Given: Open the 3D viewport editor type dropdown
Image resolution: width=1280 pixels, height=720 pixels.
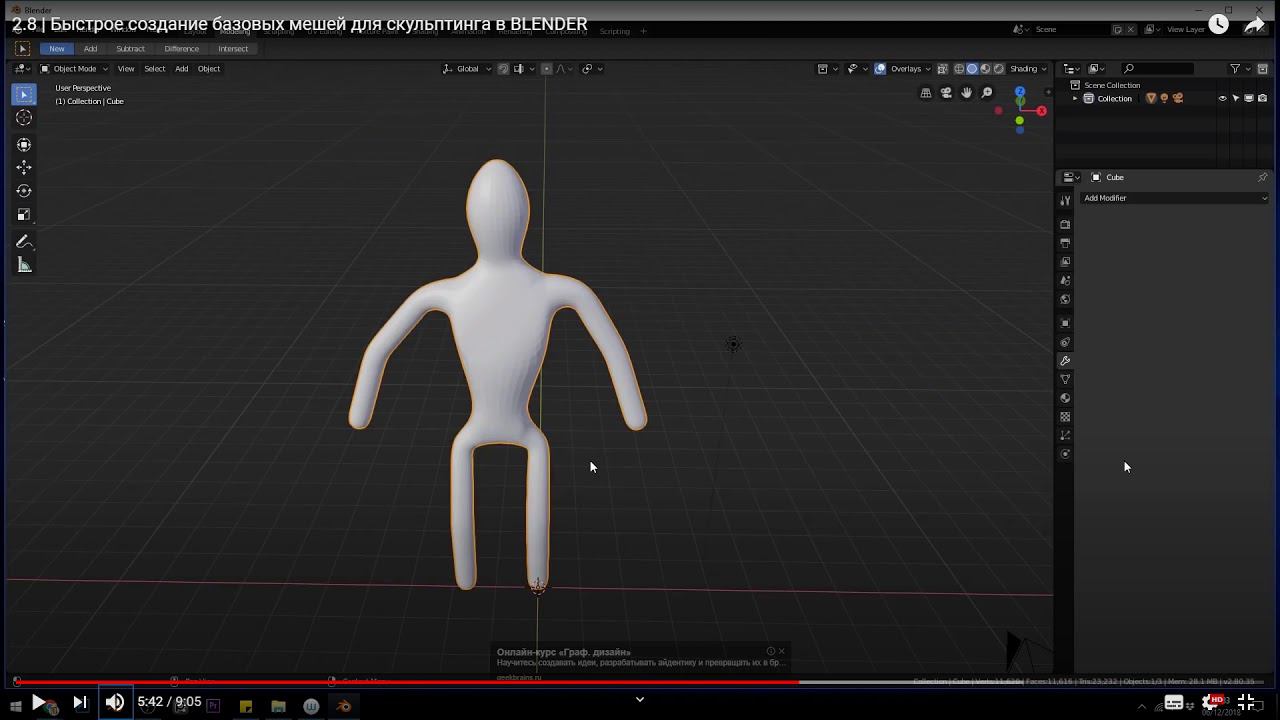Looking at the screenshot, I should click(x=22, y=69).
